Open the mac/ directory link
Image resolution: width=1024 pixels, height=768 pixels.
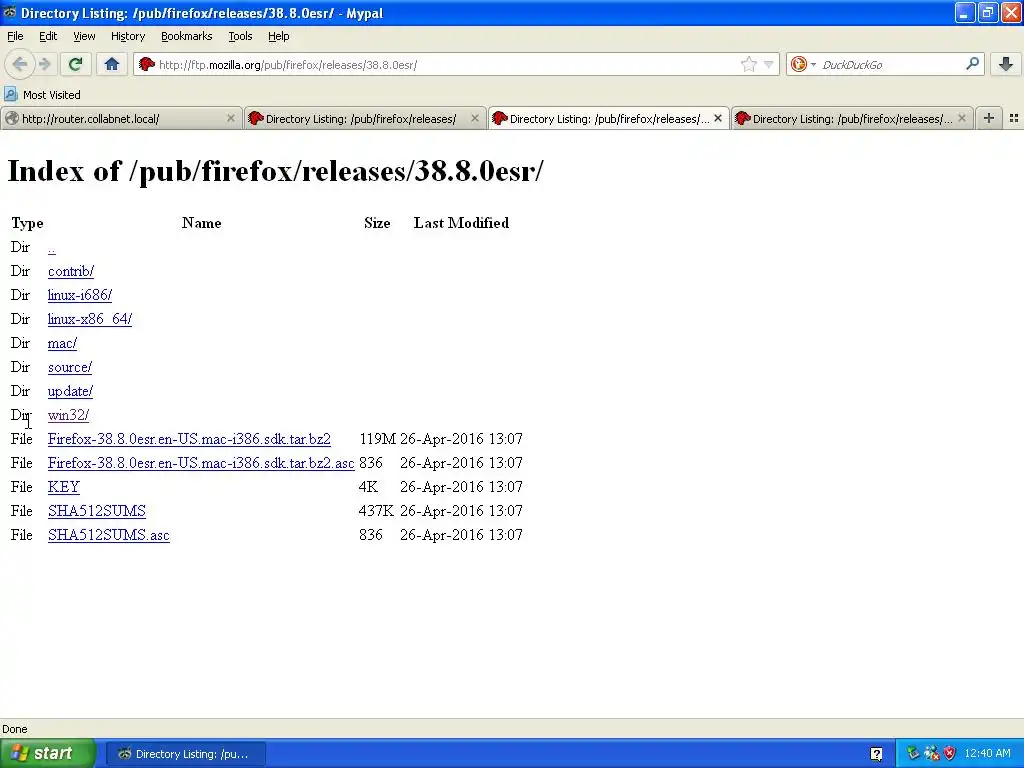[62, 344]
